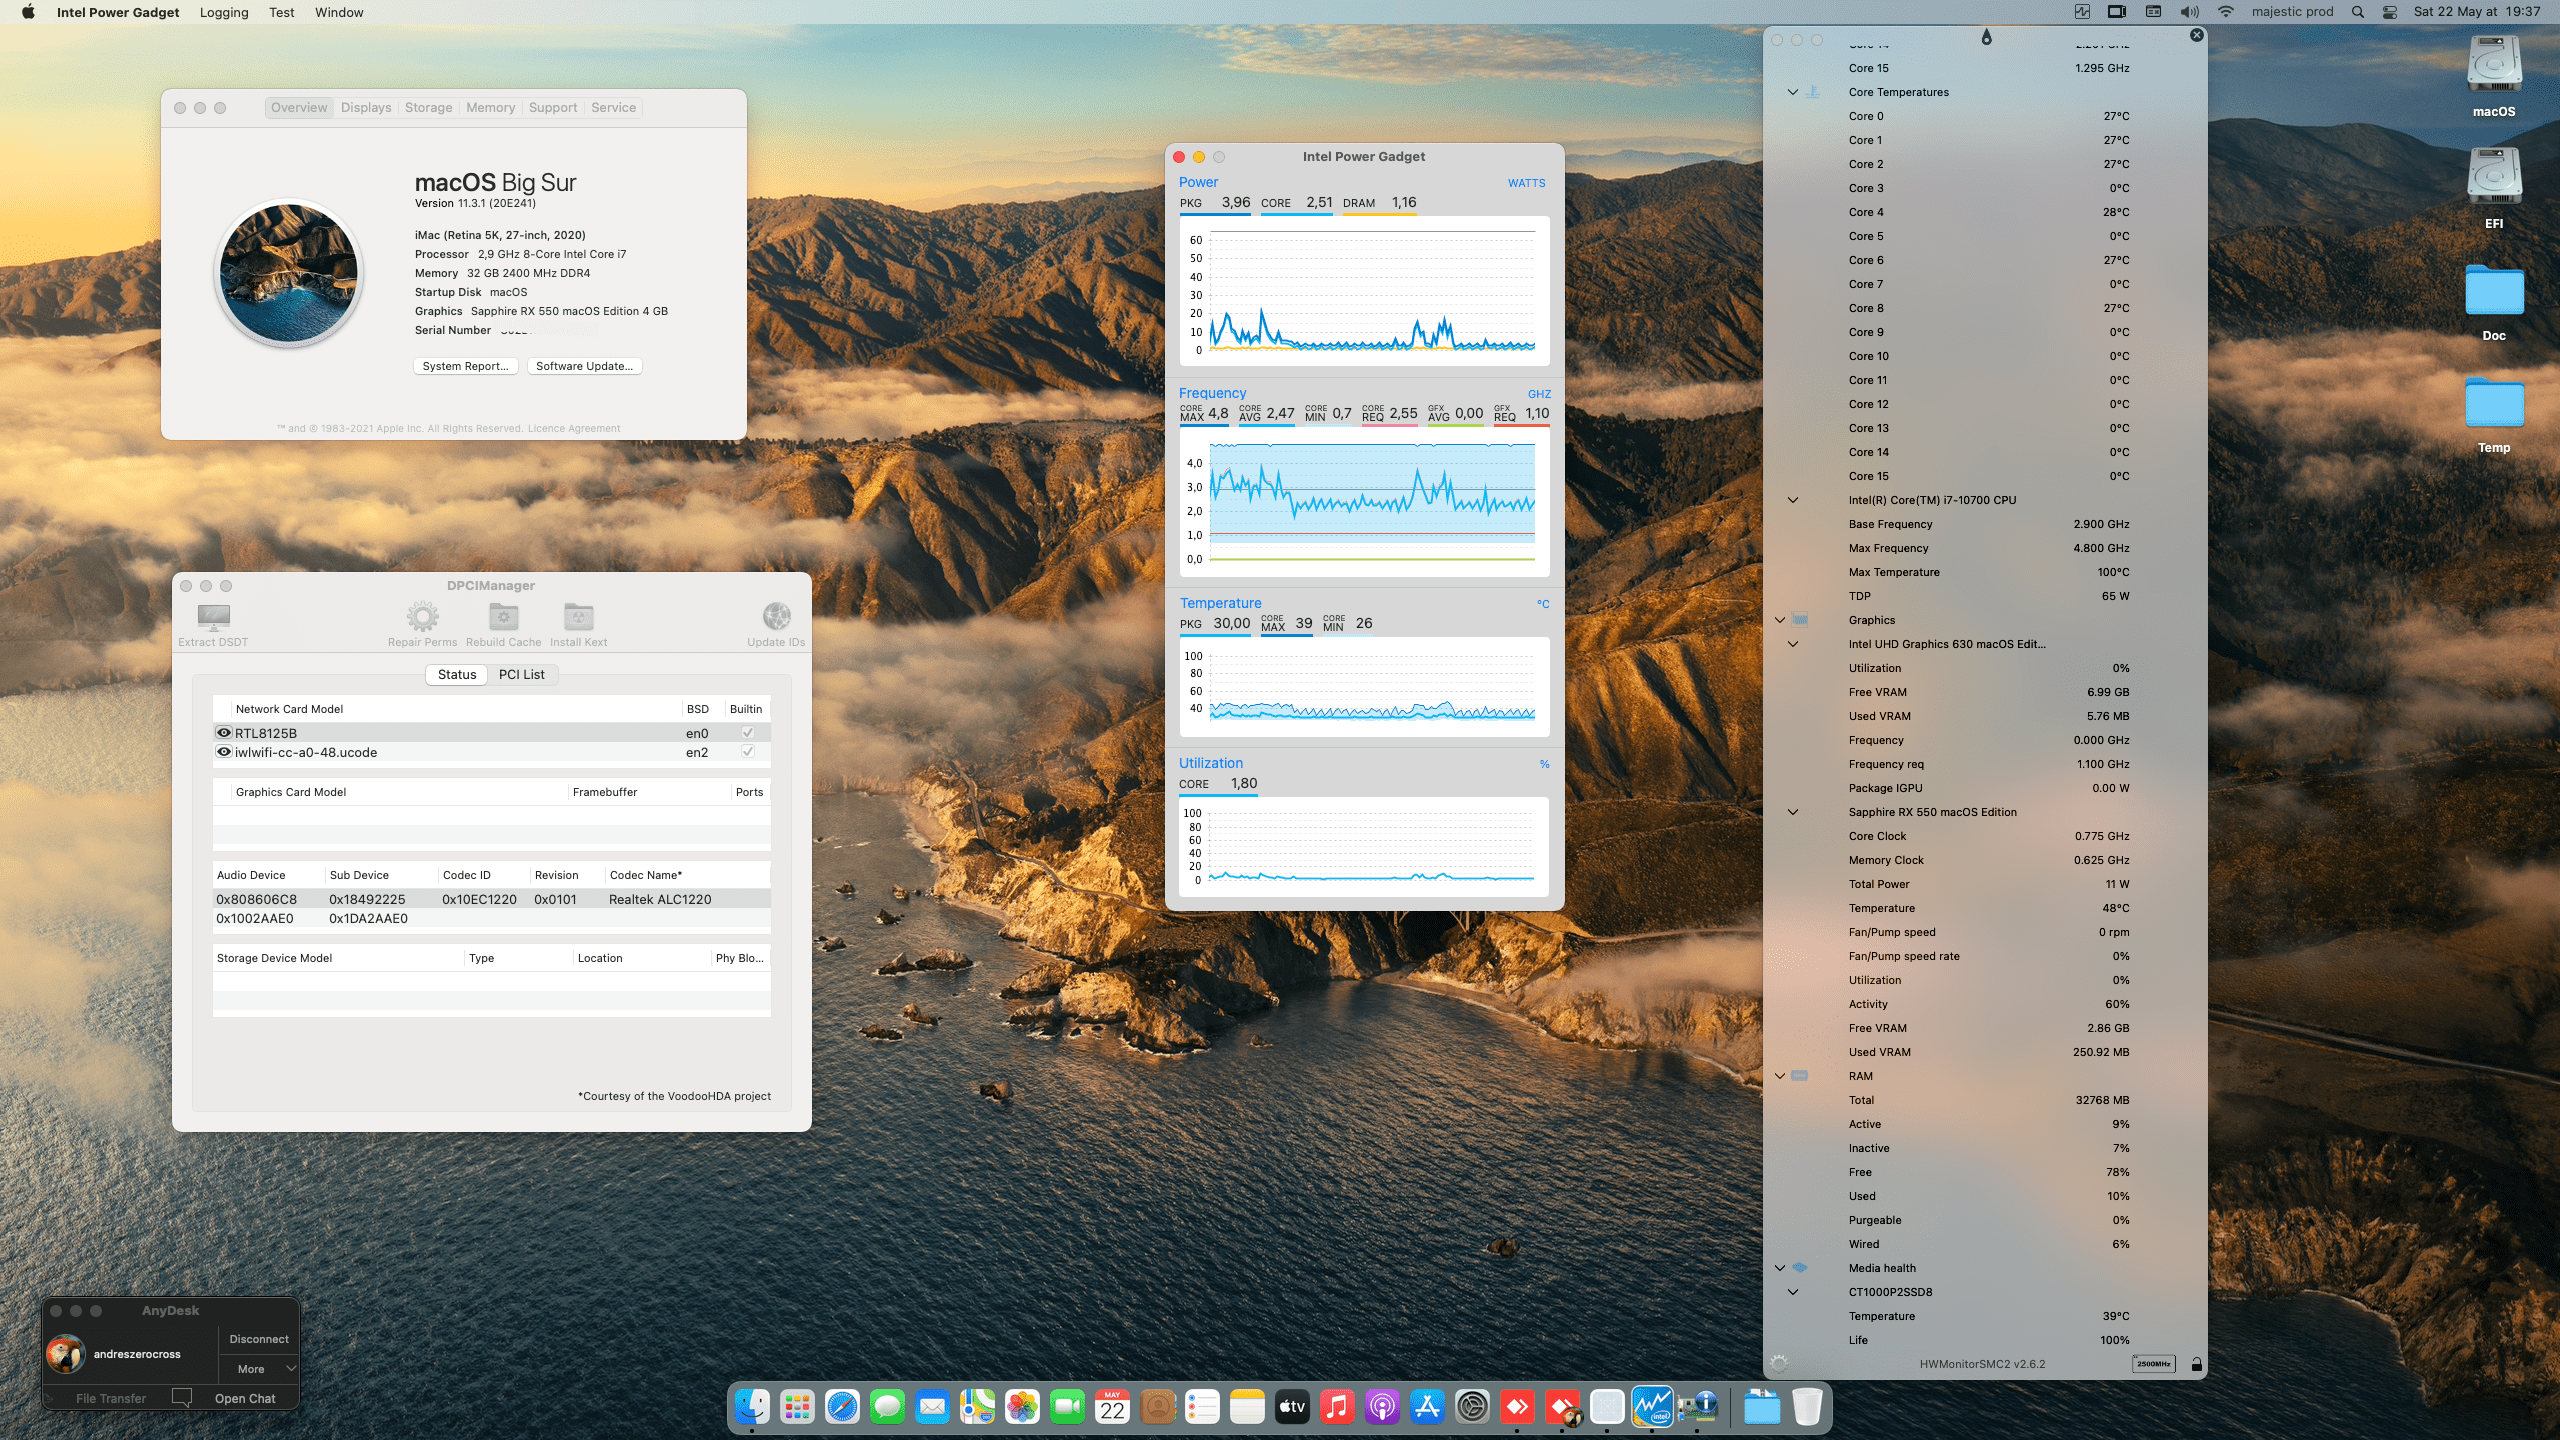The height and width of the screenshot is (1440, 2560).
Task: Open Launchpad from the Dock
Action: coord(797,1407)
